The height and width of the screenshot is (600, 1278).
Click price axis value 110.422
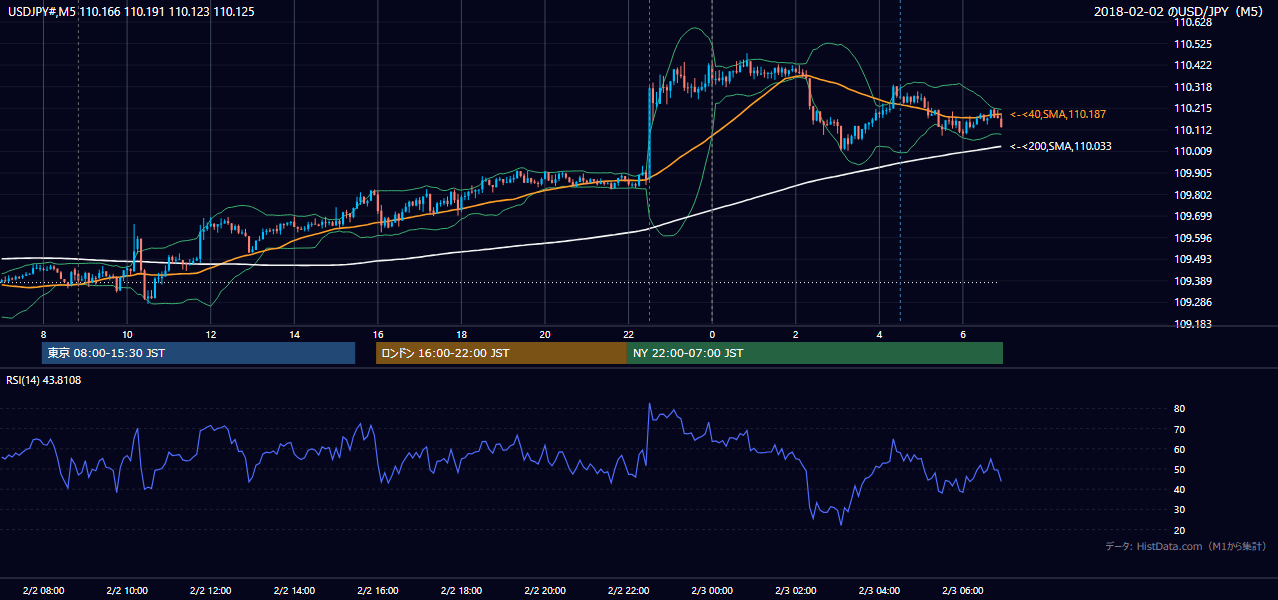(1193, 66)
